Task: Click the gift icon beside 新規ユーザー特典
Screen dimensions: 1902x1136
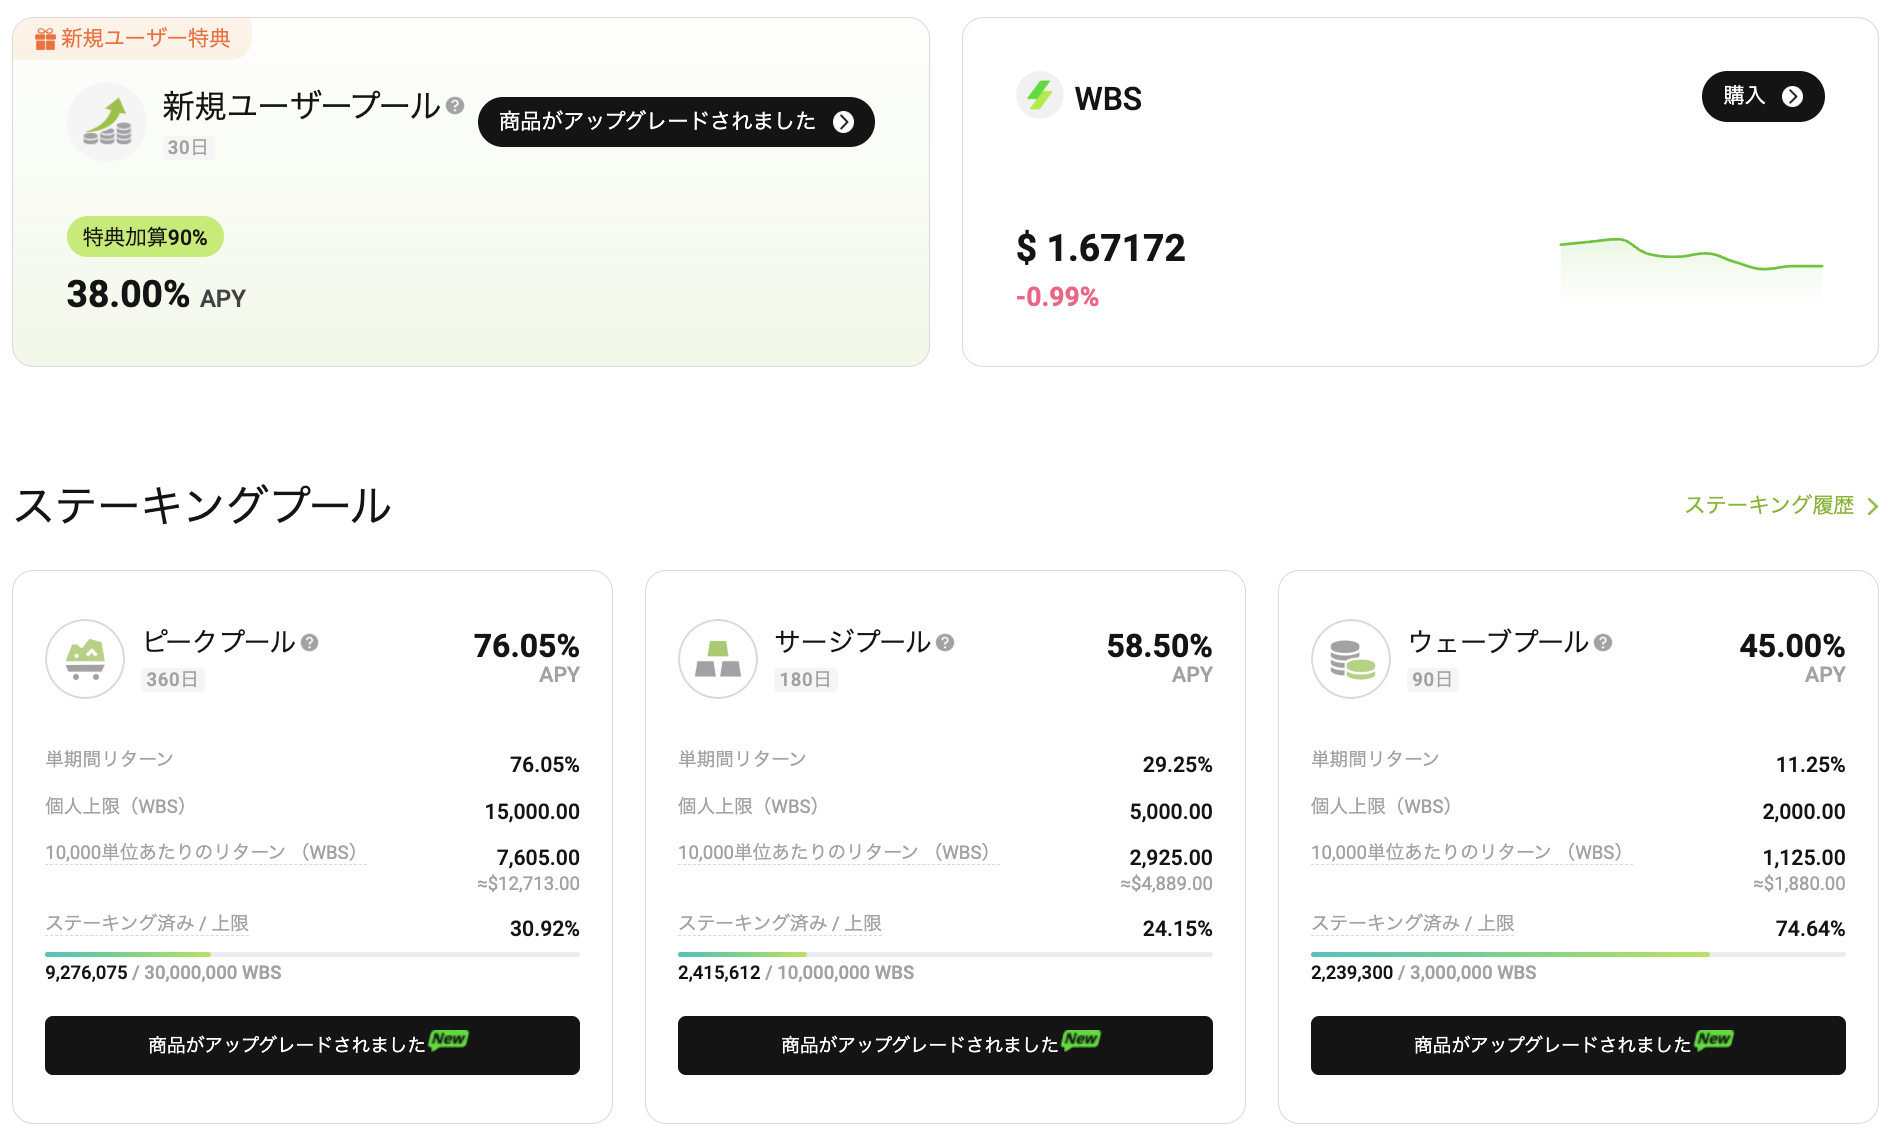Action: [x=45, y=39]
